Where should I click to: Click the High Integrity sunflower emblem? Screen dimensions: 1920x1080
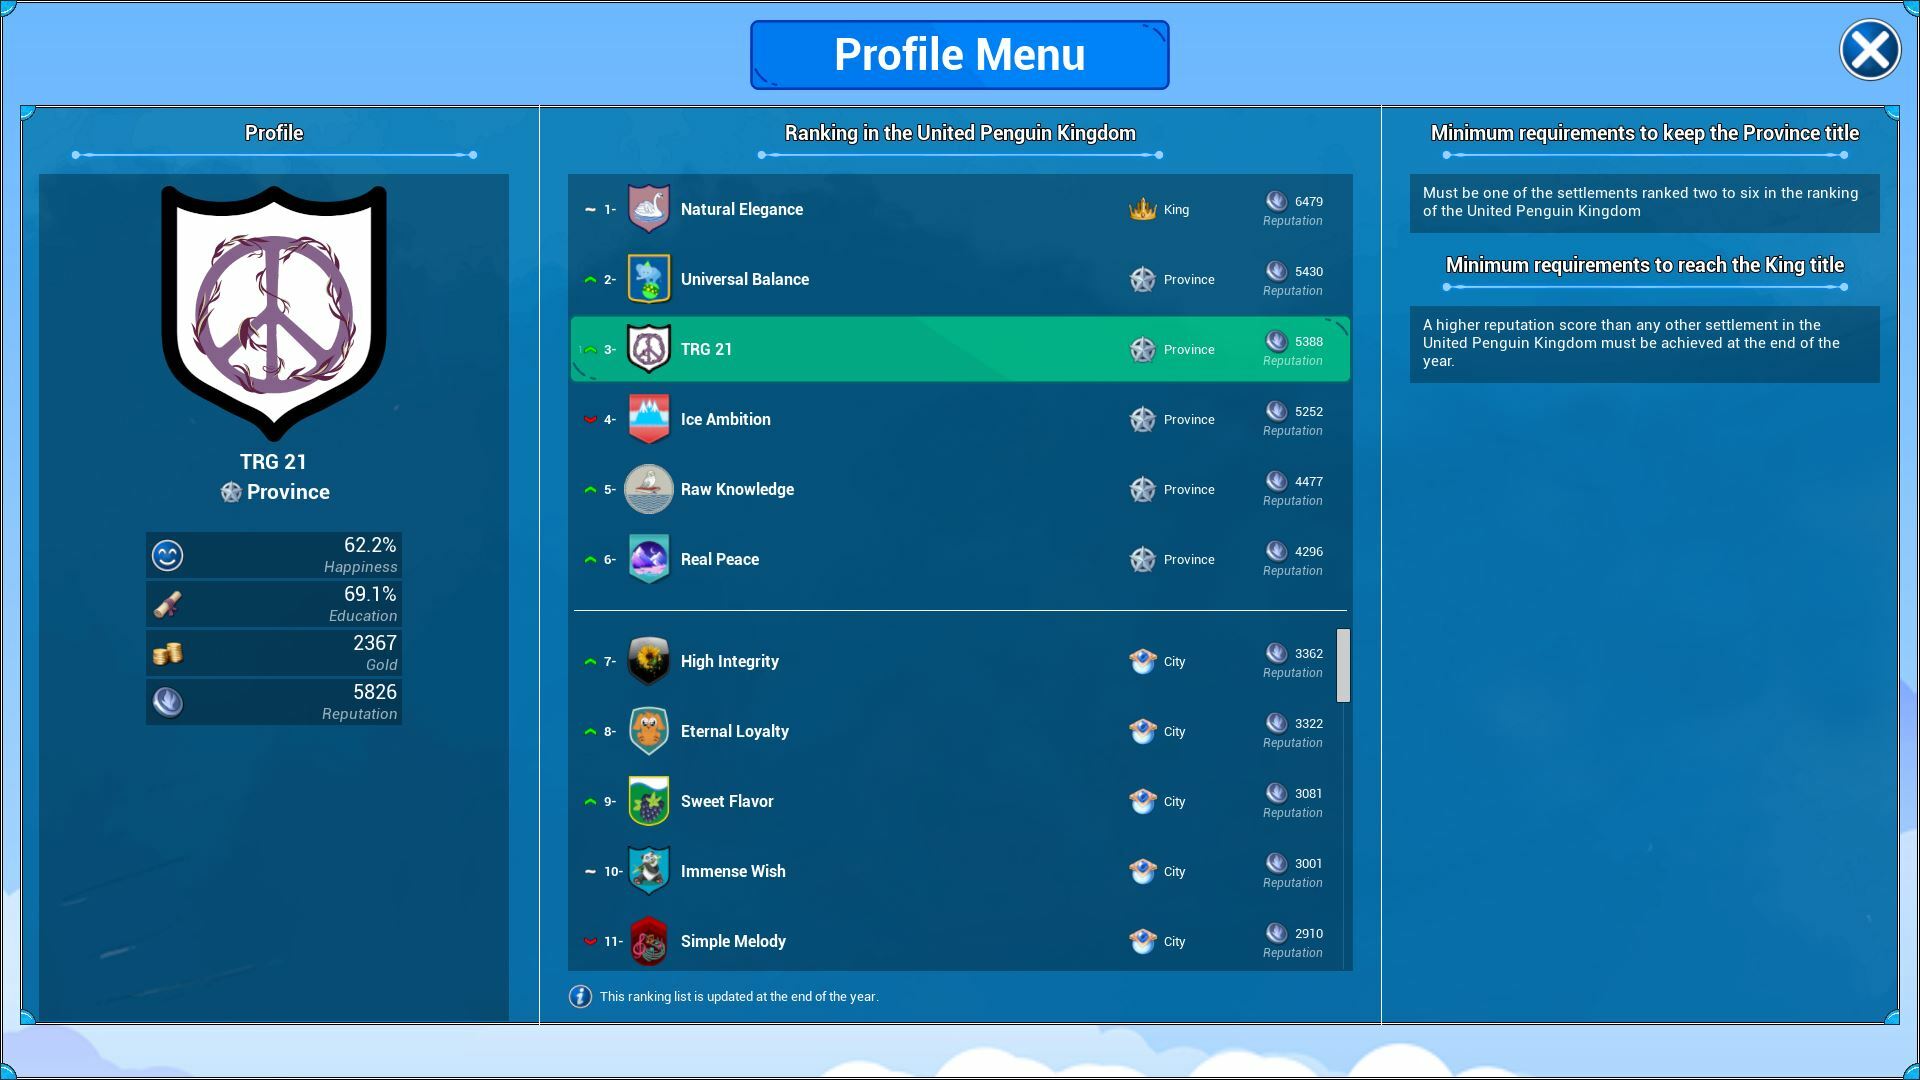click(x=648, y=661)
